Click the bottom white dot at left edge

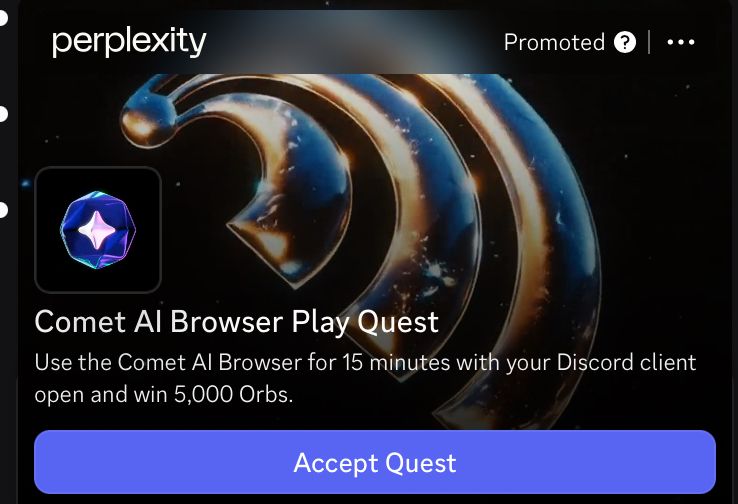(x=3, y=210)
